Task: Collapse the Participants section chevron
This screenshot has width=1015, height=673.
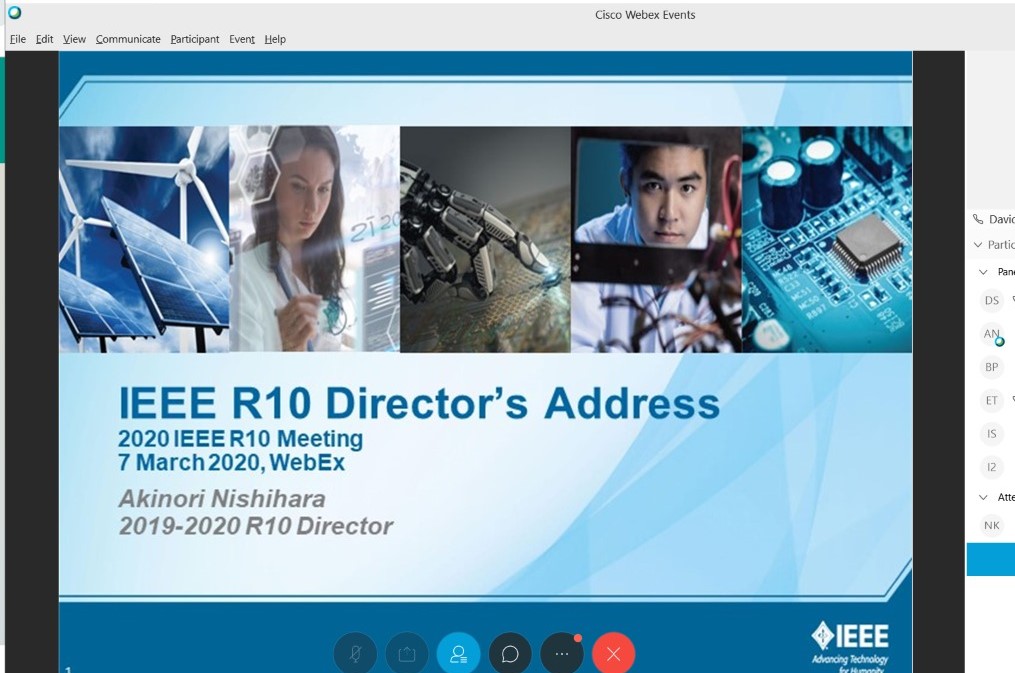Action: (977, 245)
